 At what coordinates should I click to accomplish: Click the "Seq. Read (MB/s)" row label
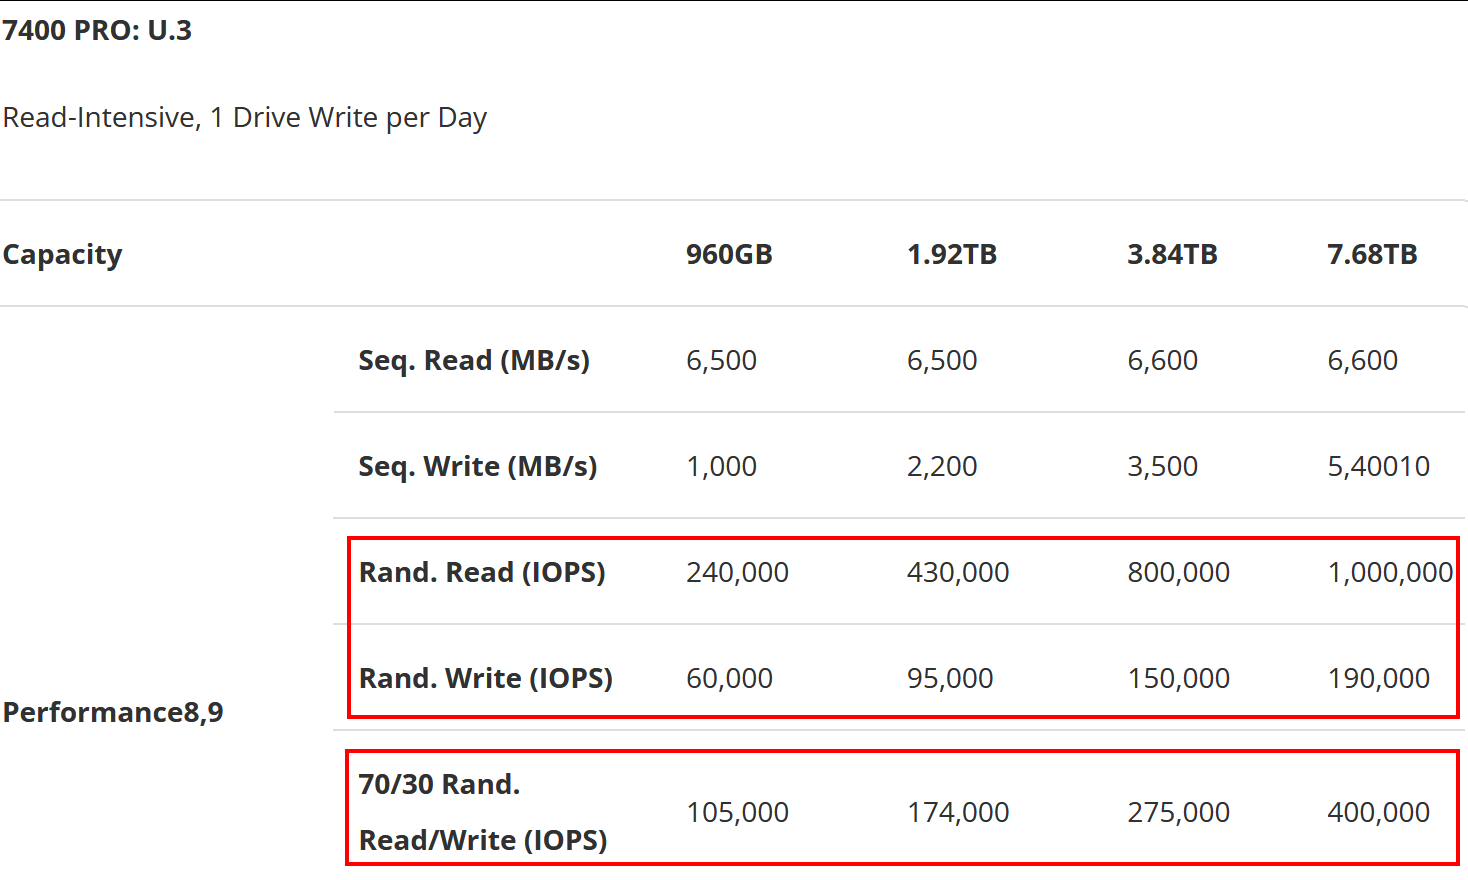474,360
